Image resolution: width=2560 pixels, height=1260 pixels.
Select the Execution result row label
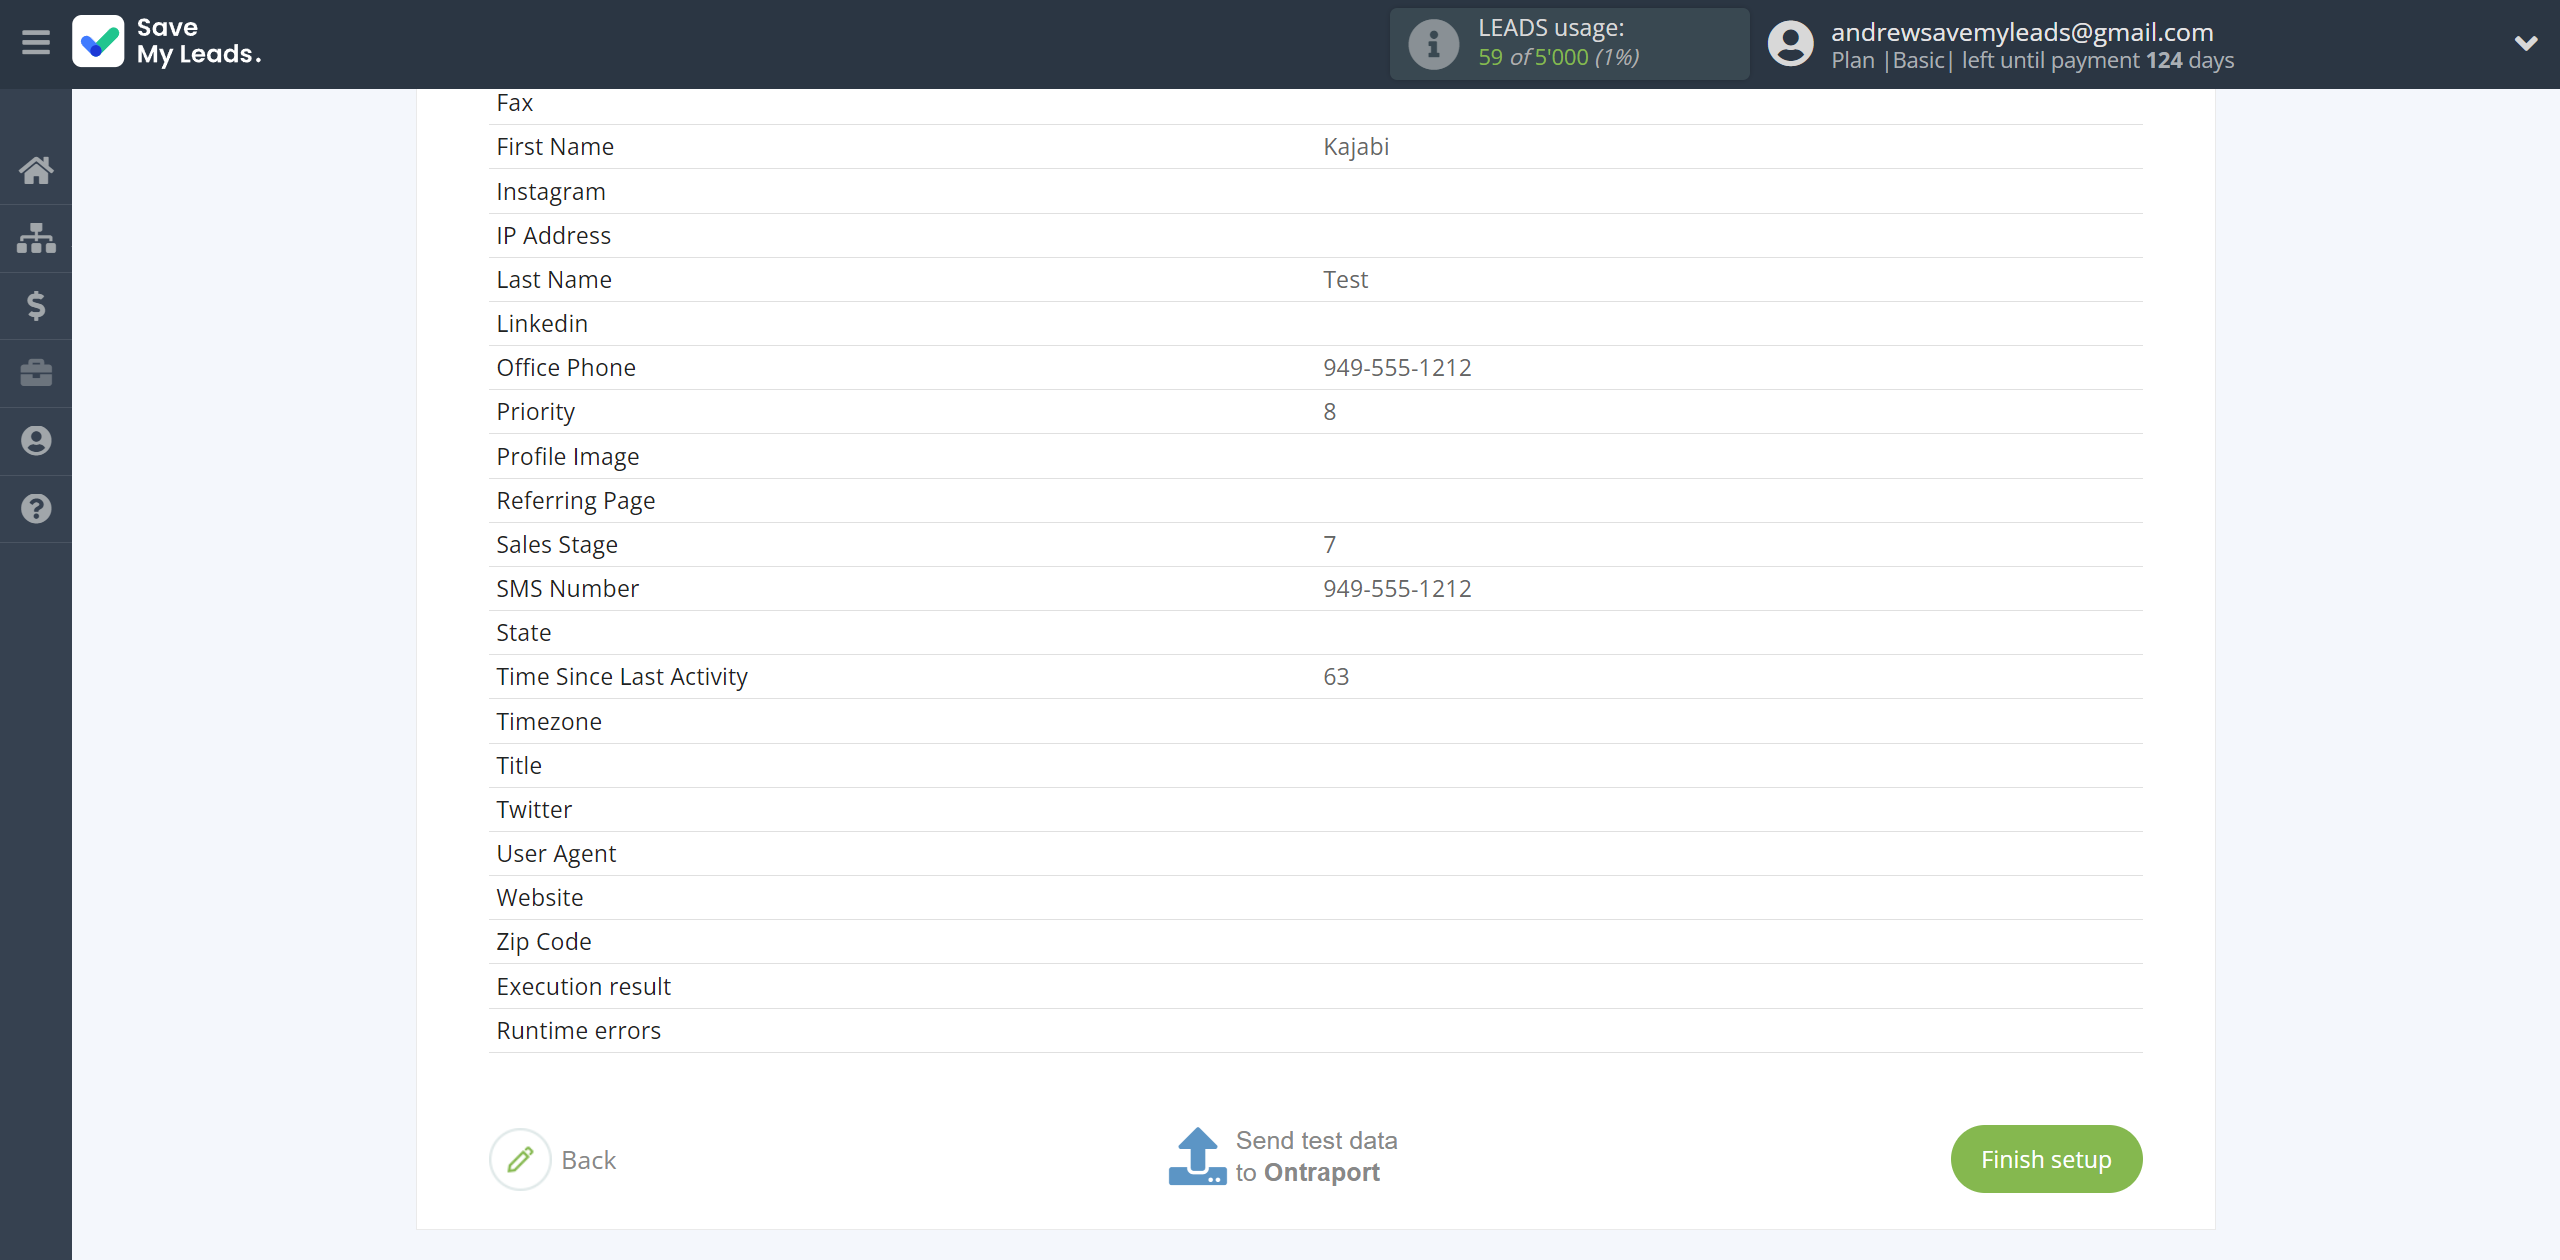click(584, 986)
